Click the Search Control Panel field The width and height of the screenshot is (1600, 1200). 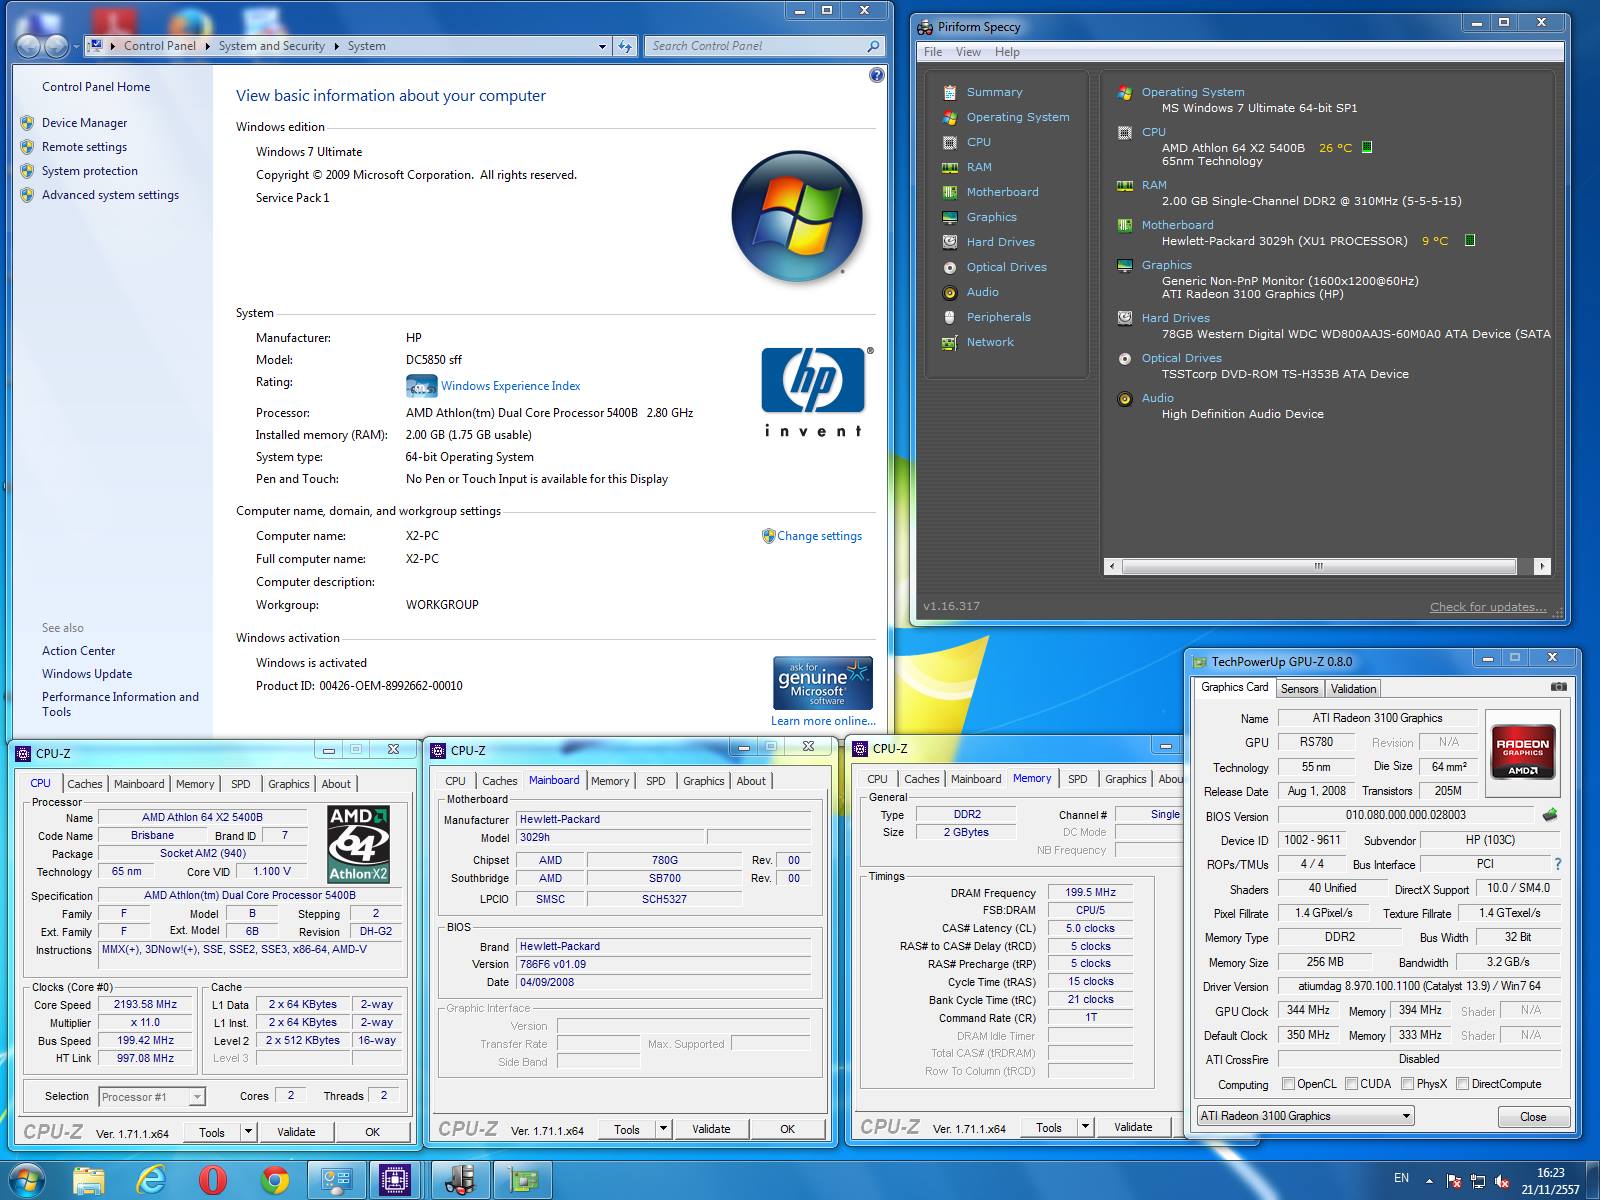pos(756,46)
